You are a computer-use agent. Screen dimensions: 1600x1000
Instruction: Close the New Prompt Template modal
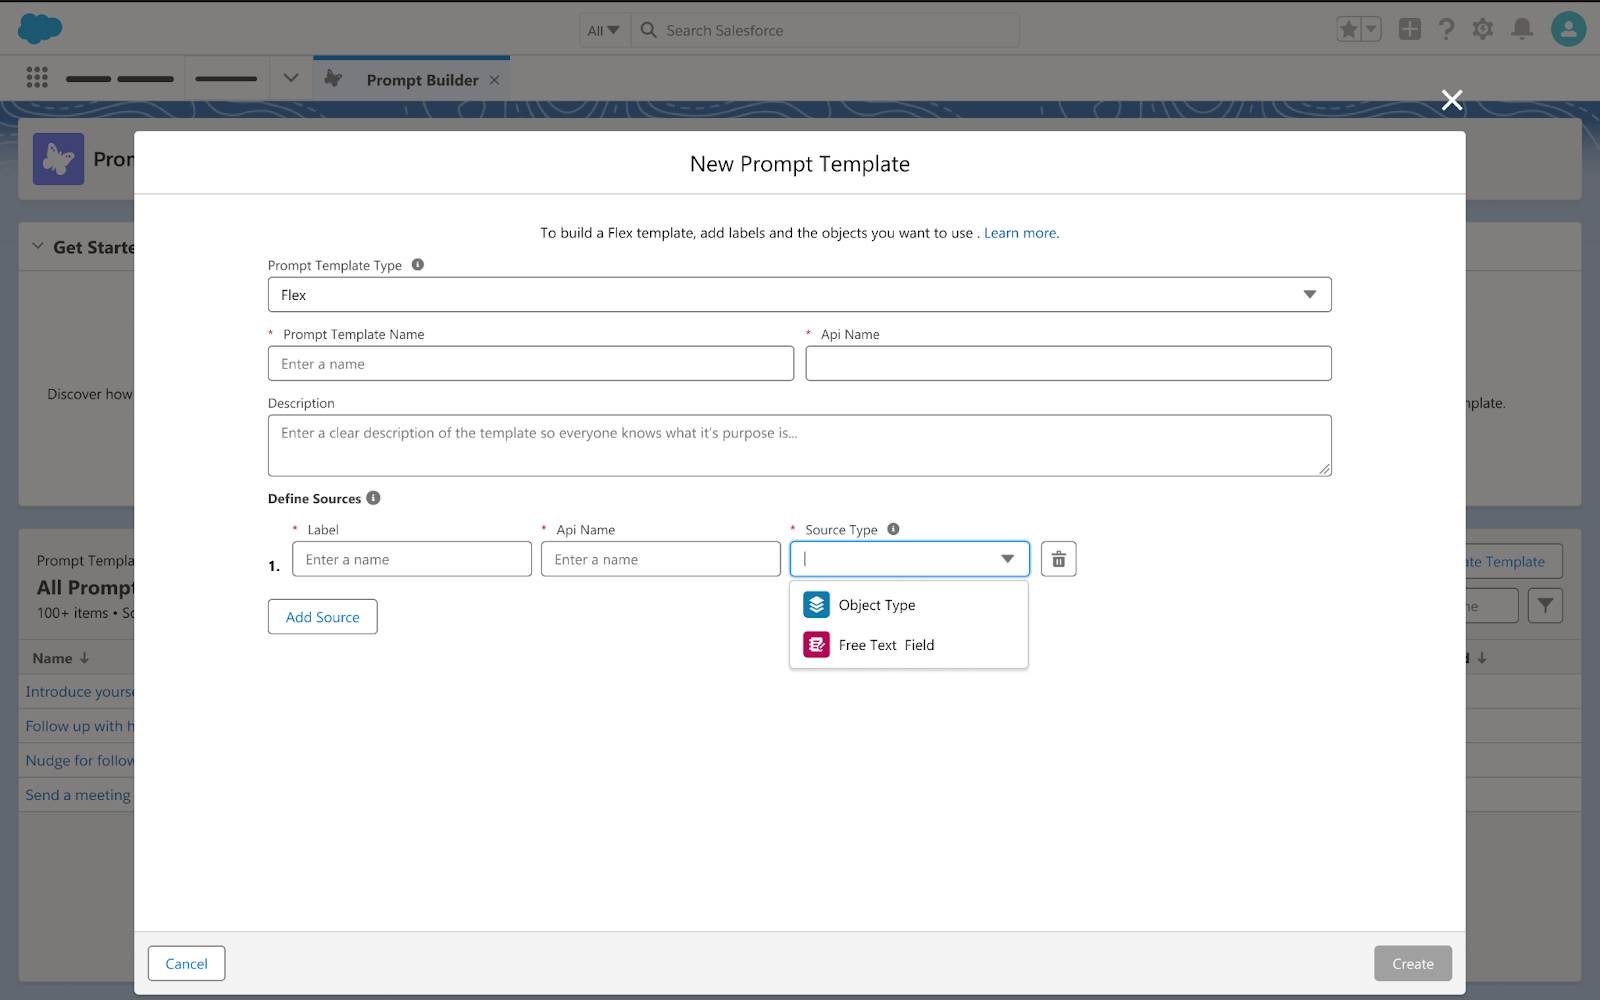click(1452, 100)
